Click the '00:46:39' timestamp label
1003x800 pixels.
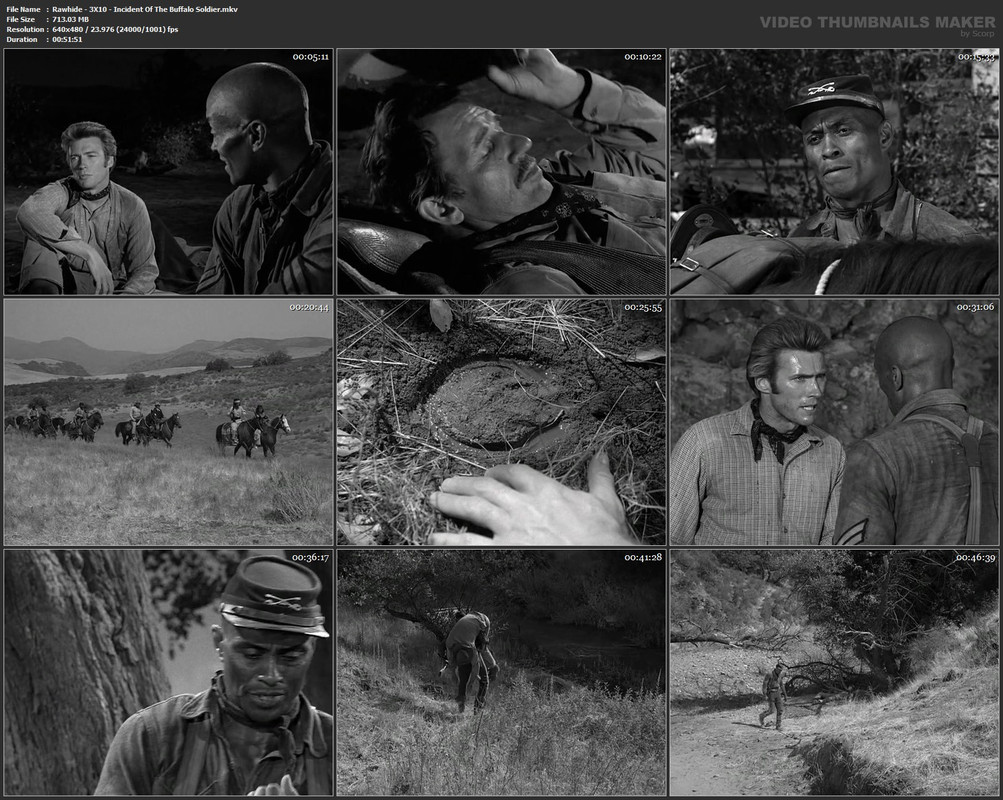975,558
